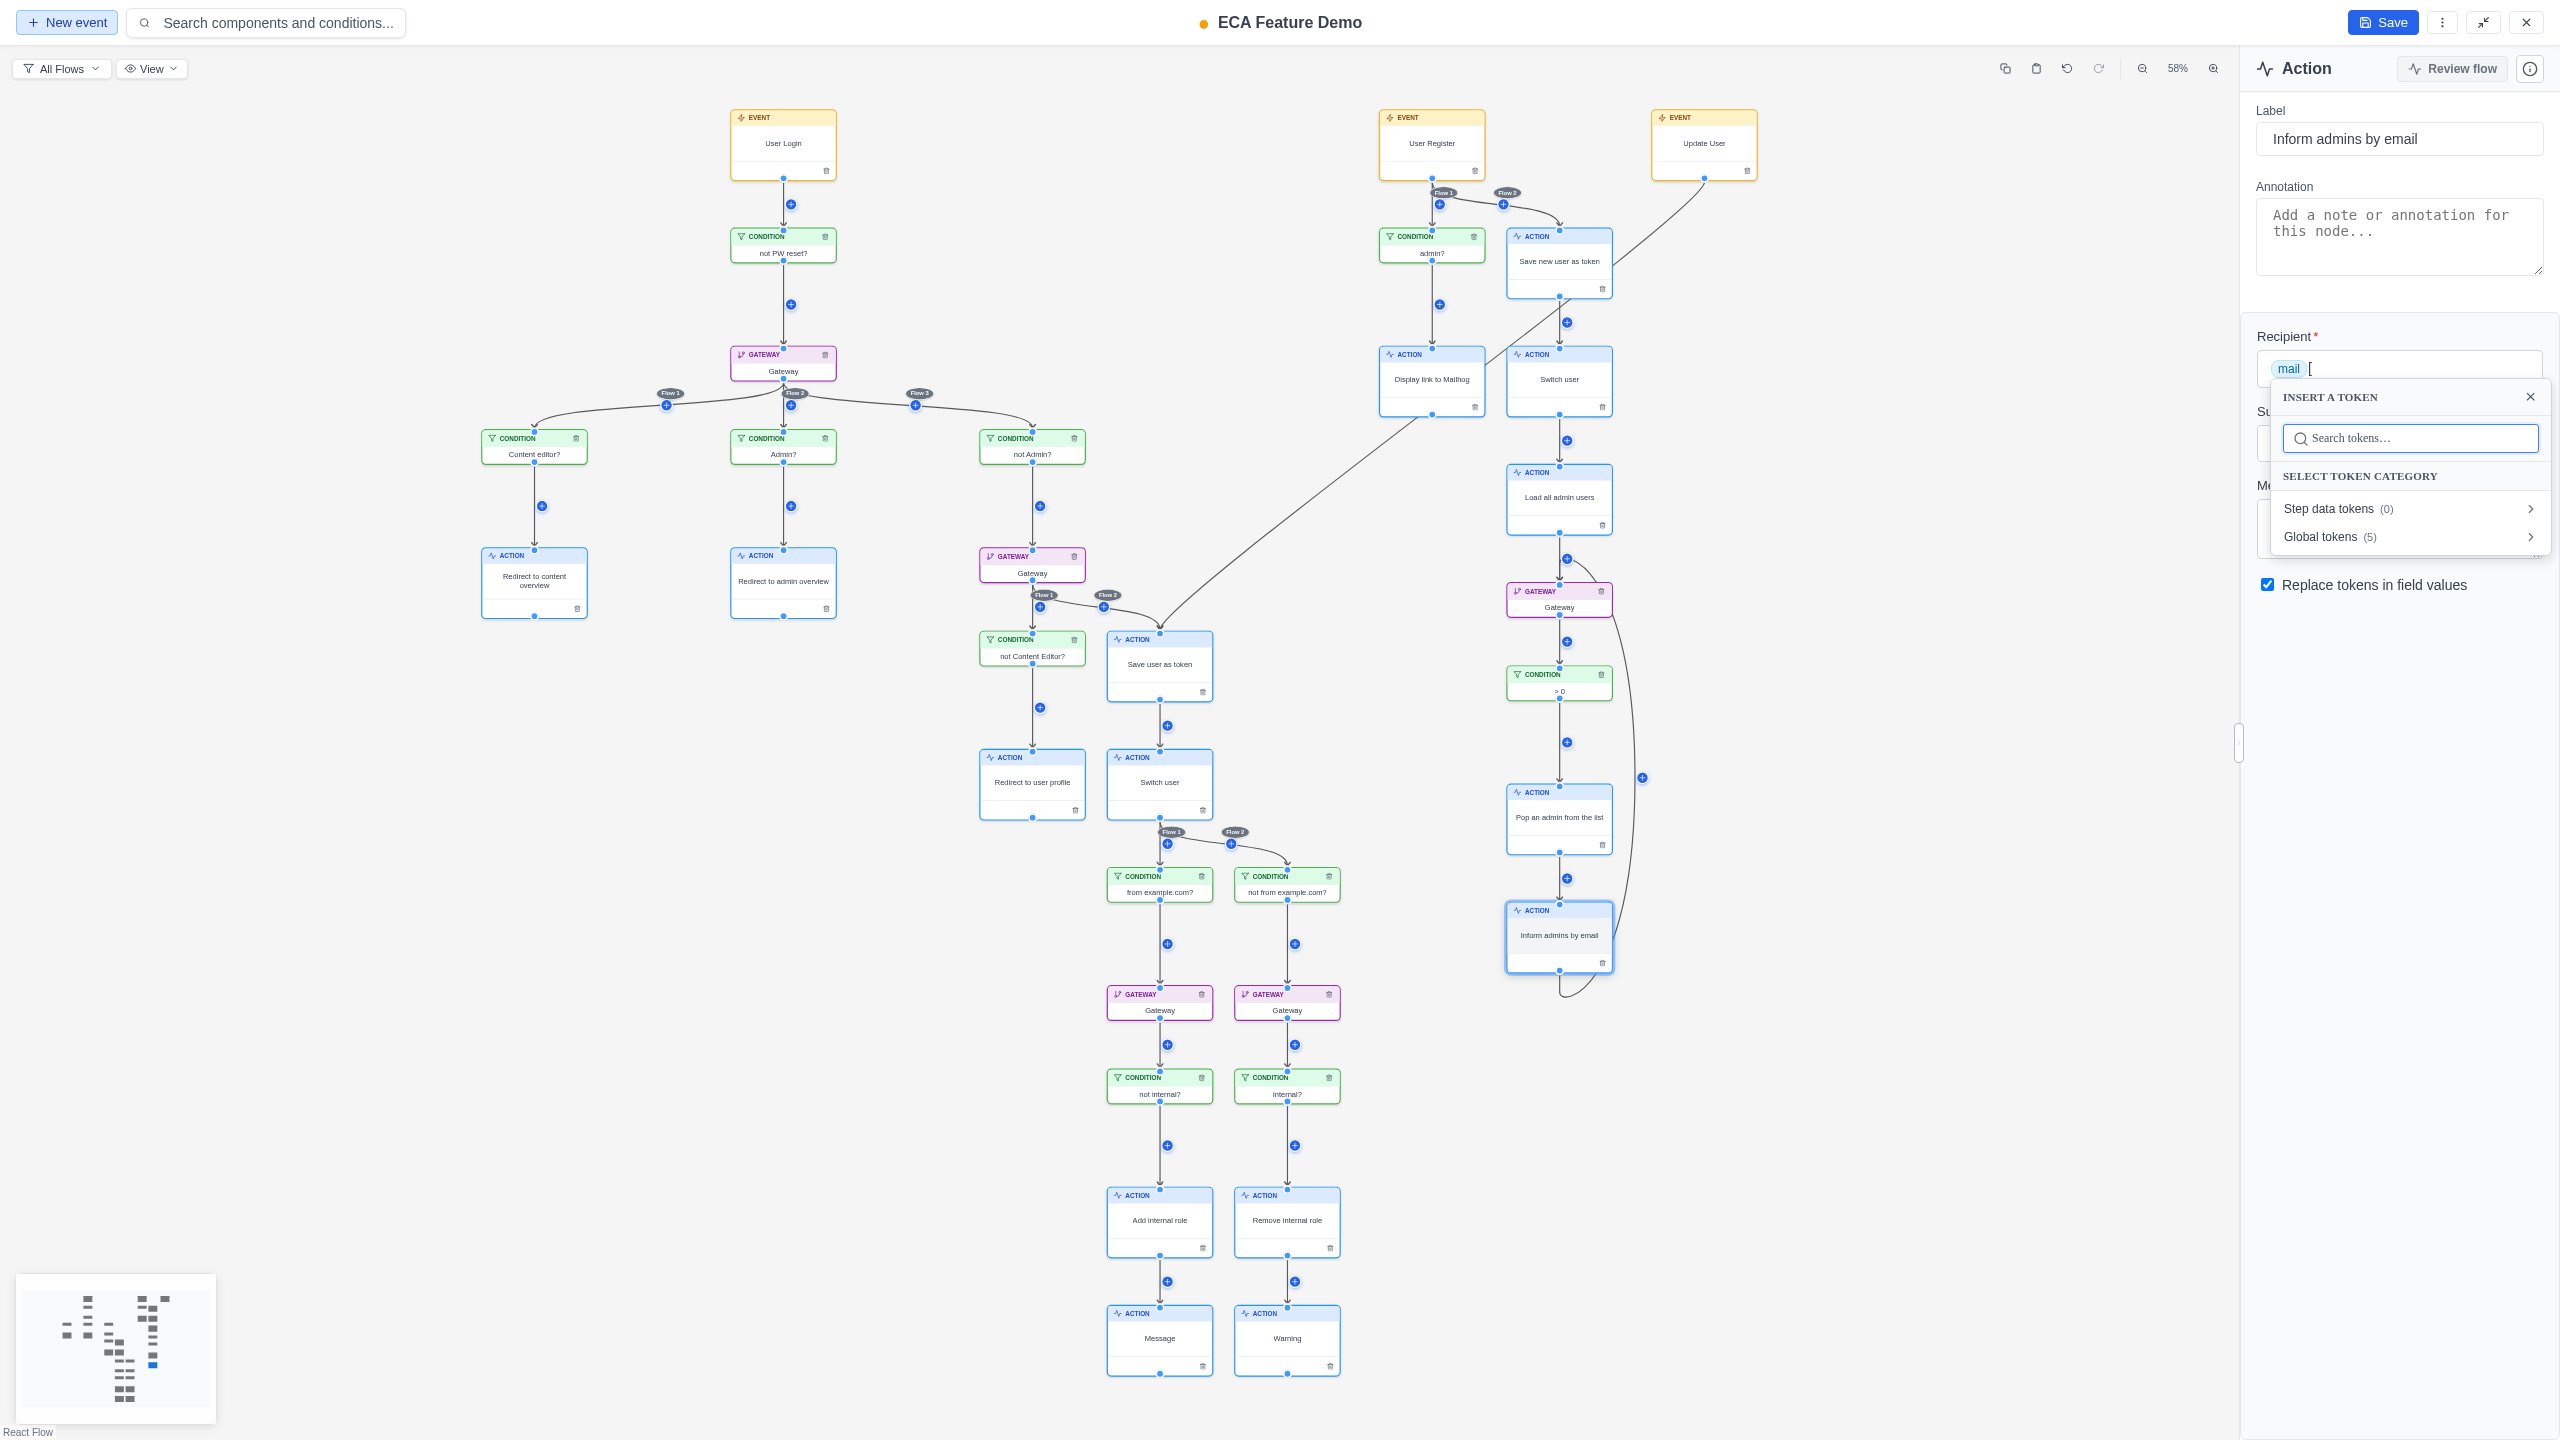Image resolution: width=2560 pixels, height=1440 pixels.
Task: Click the Annotation textarea
Action: click(x=2399, y=237)
